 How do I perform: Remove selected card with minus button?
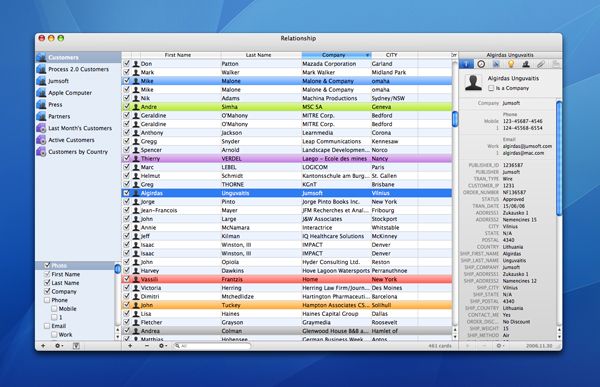[147, 346]
